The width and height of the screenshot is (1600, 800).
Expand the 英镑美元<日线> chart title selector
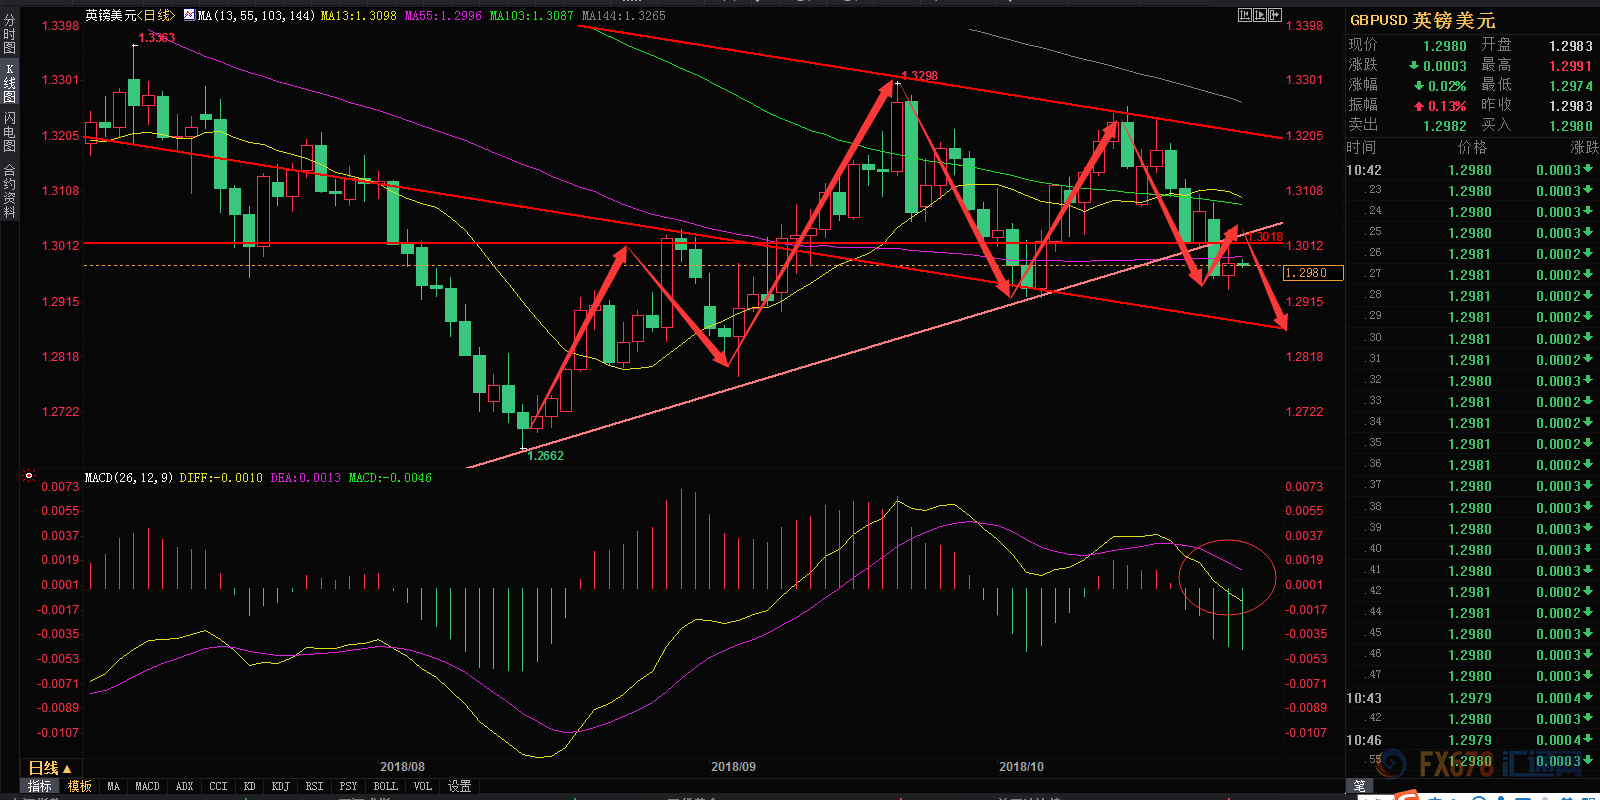coord(130,16)
